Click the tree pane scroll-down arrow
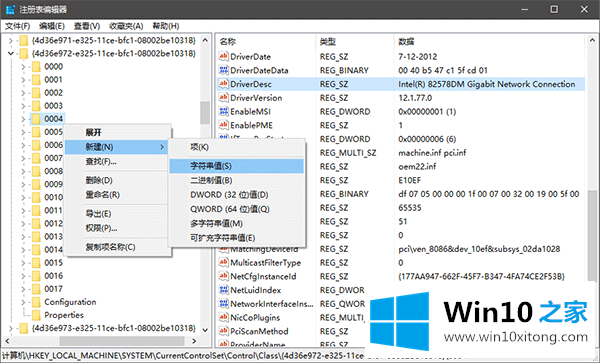This screenshot has width=600, height=363. point(205,330)
